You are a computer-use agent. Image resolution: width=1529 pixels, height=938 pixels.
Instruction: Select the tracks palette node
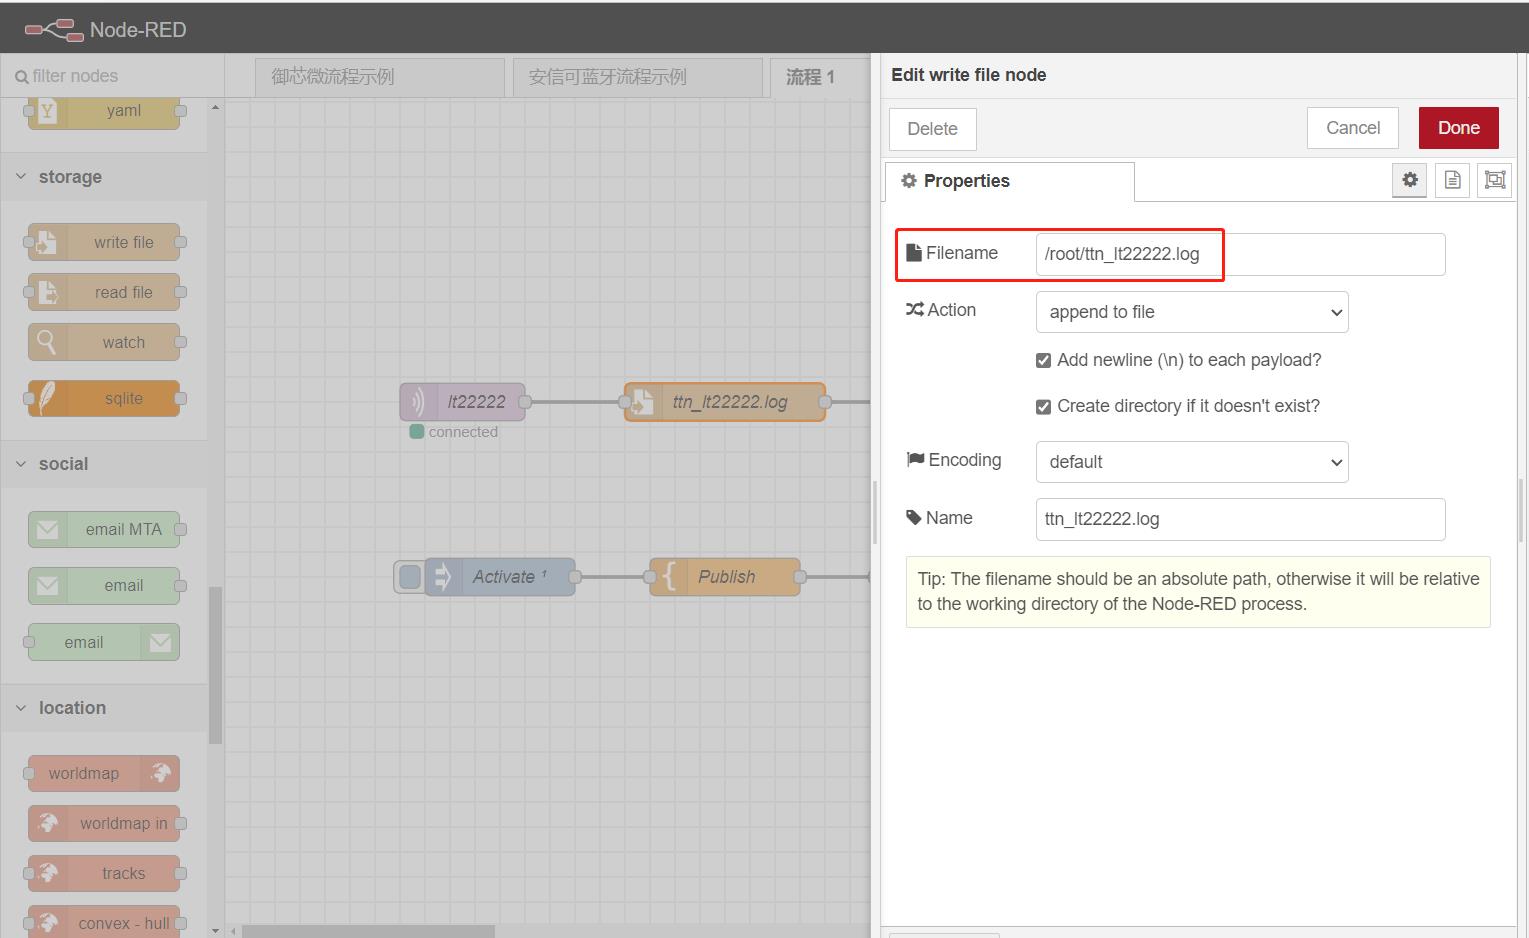click(104, 873)
